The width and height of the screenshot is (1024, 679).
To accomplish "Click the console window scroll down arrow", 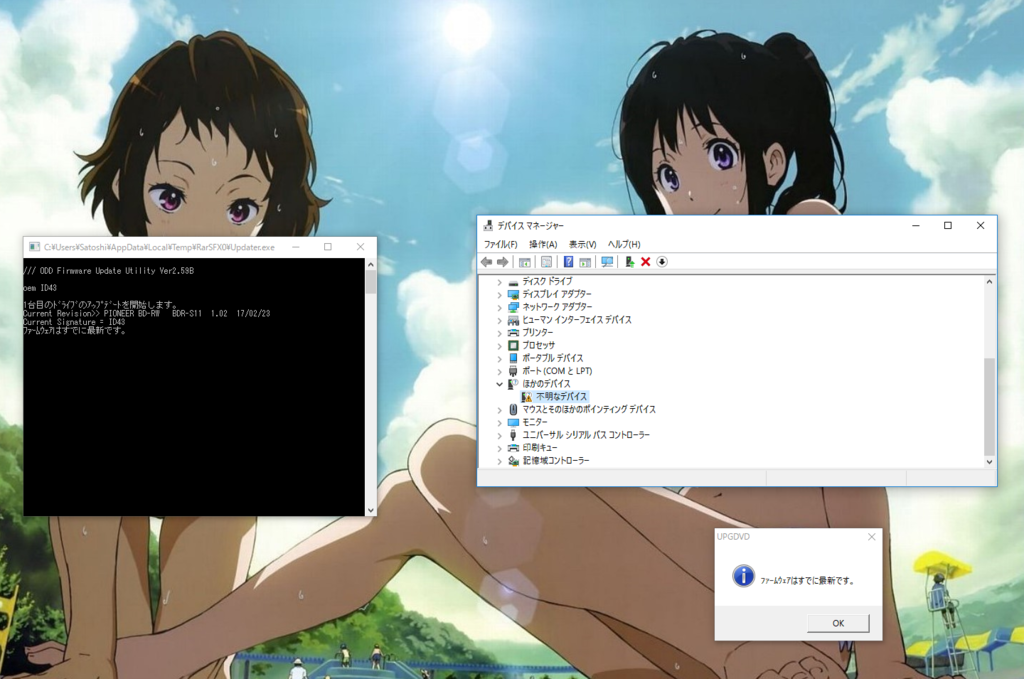I will pyautogui.click(x=371, y=511).
